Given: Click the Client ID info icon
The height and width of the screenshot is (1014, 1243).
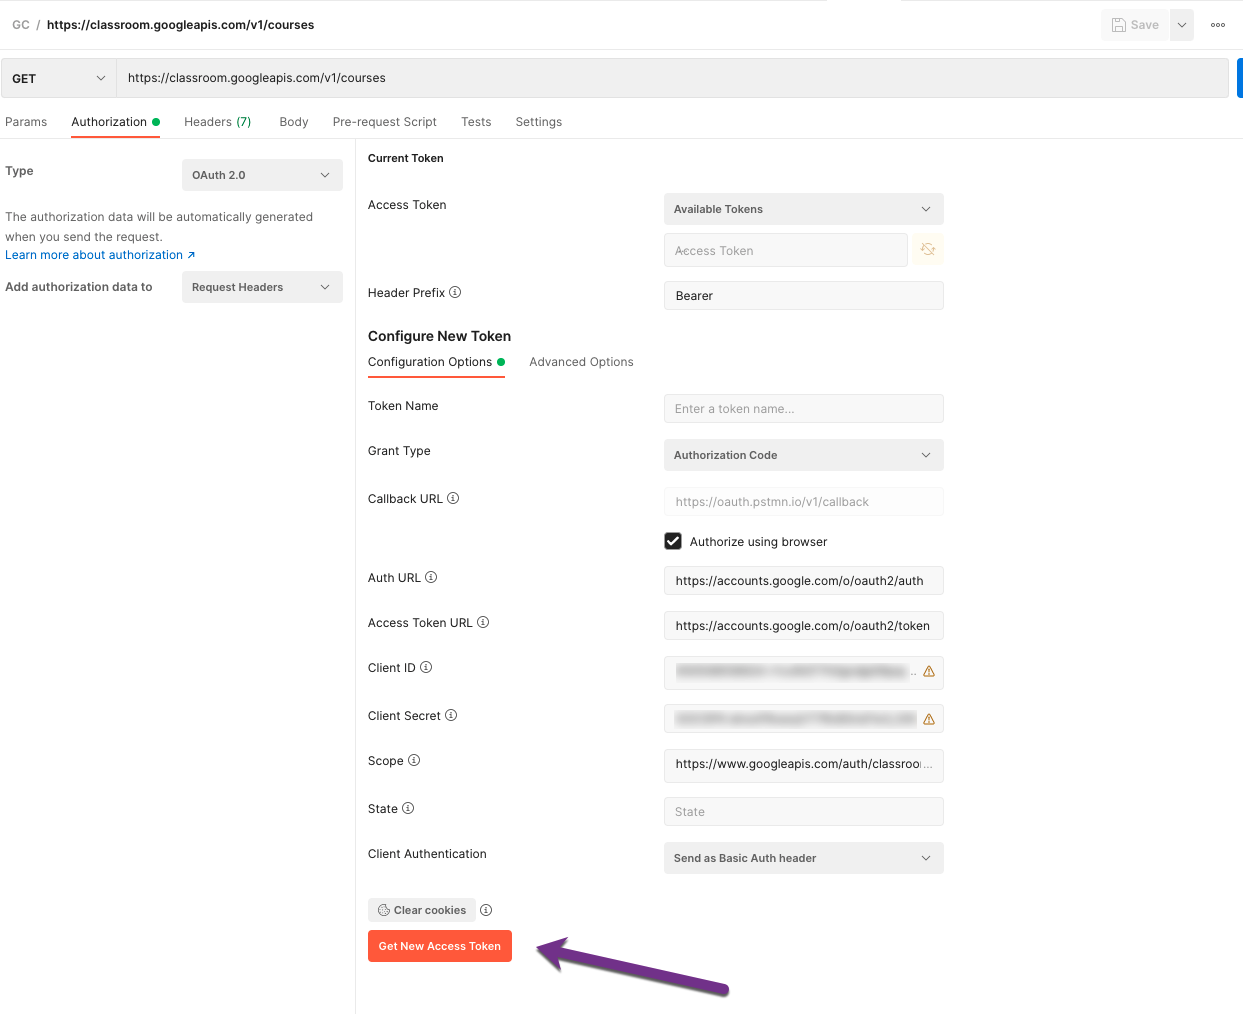Looking at the screenshot, I should 426,667.
